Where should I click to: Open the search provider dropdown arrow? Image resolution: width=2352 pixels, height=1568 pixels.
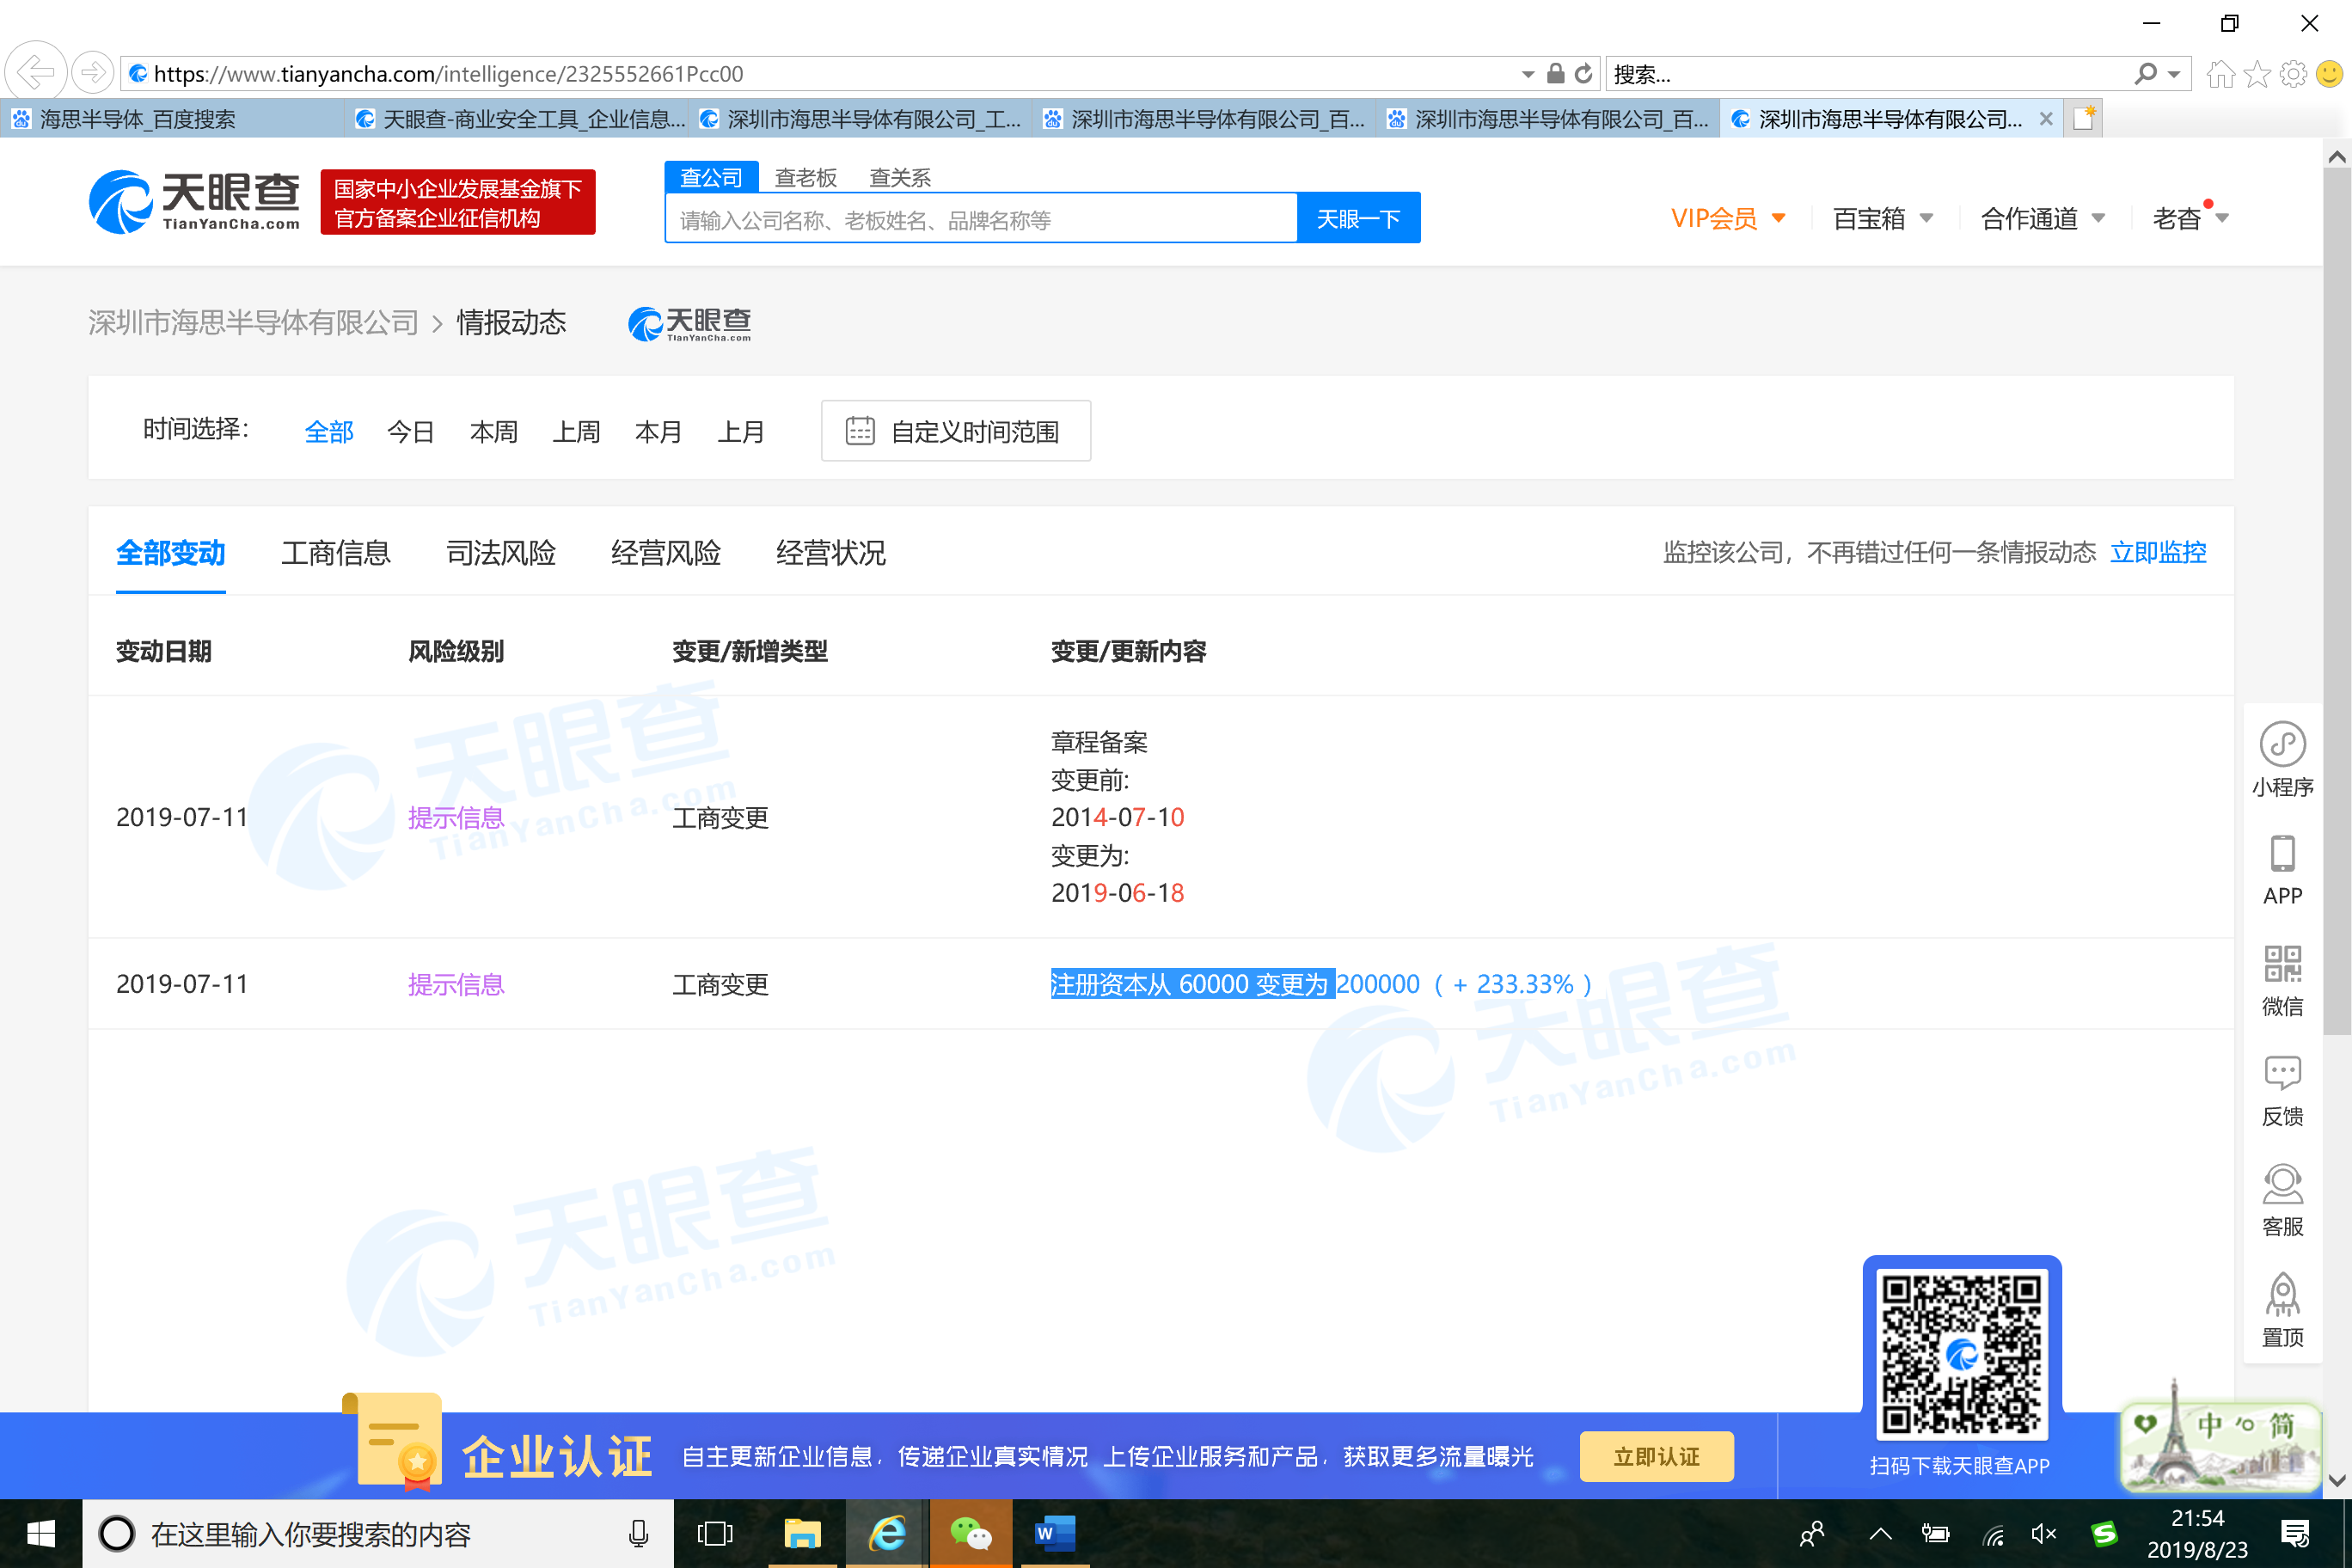pos(2174,74)
